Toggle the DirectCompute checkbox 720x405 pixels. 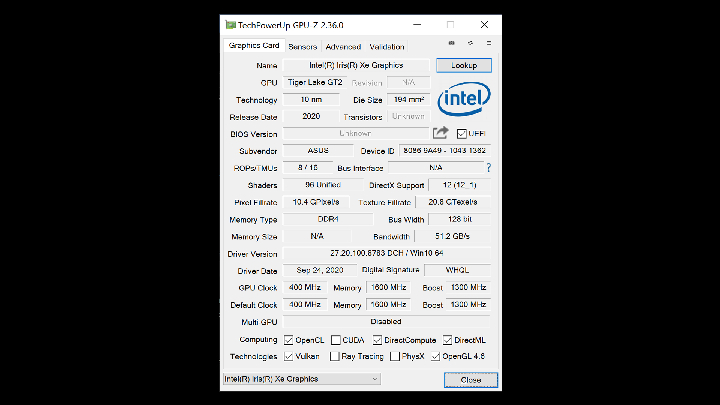tap(377, 340)
